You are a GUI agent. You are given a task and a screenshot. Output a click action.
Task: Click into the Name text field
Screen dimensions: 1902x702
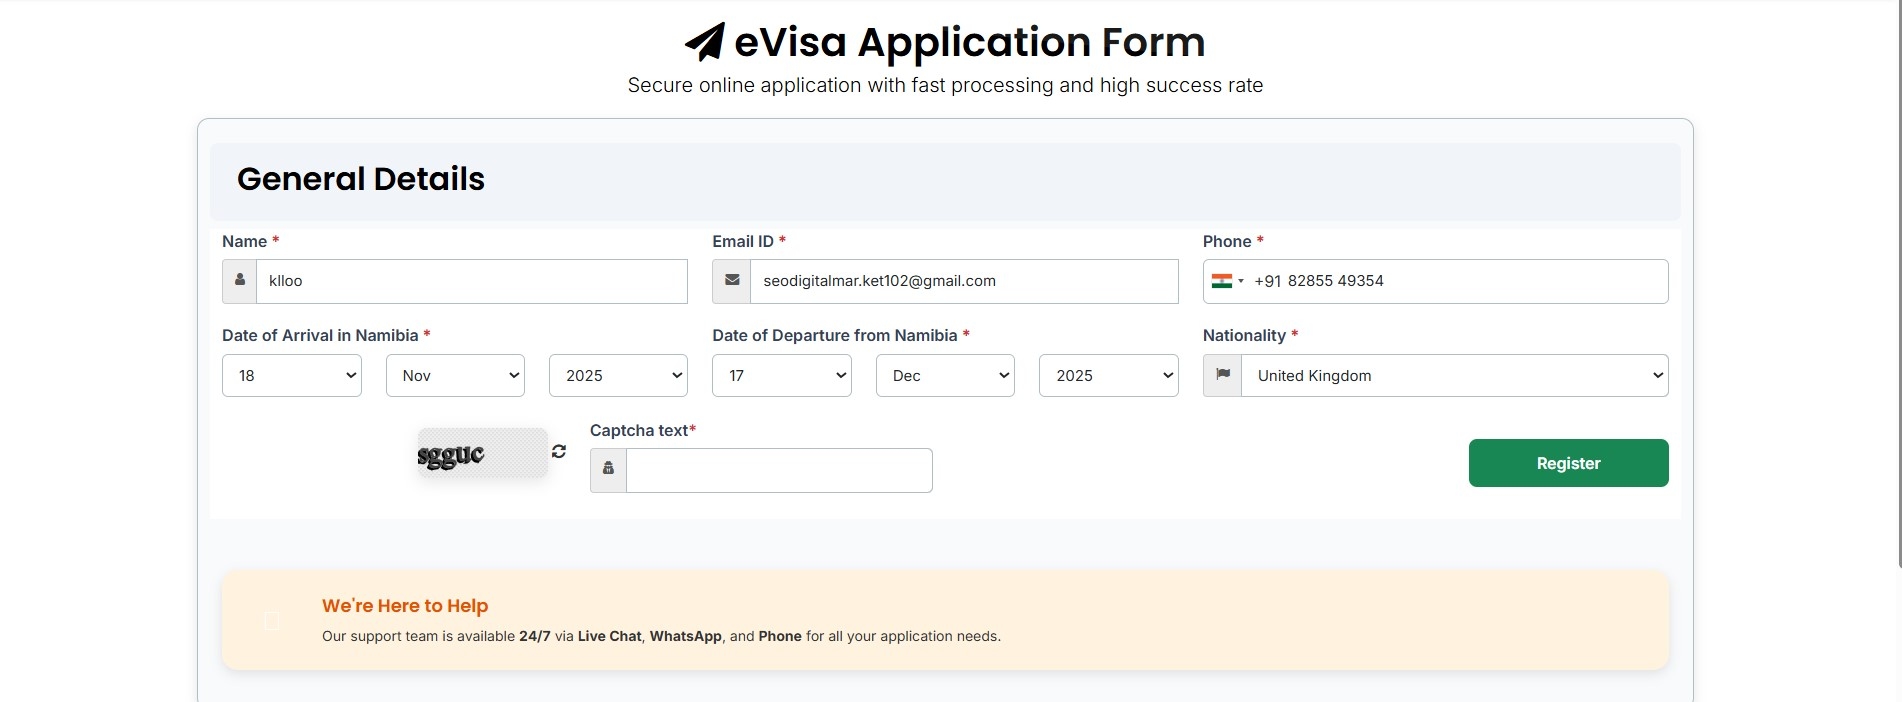click(471, 281)
